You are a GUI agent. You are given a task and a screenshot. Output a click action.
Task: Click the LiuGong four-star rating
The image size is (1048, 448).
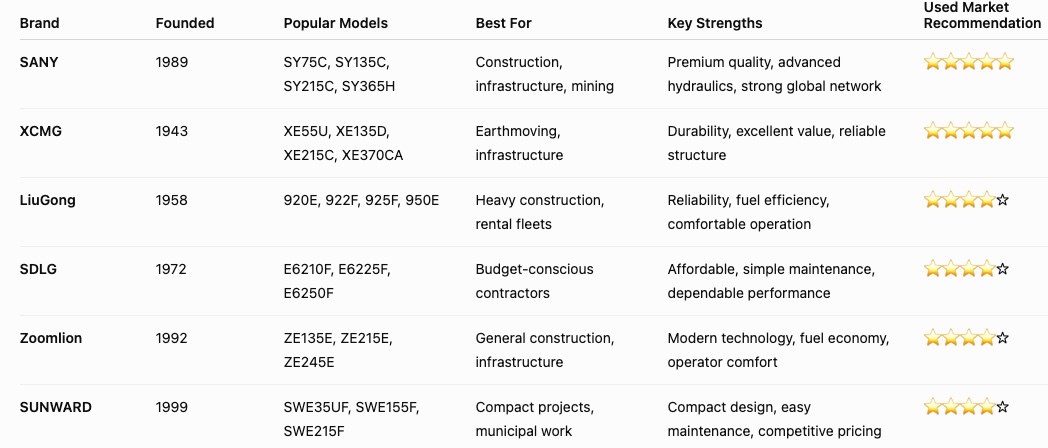click(x=966, y=200)
